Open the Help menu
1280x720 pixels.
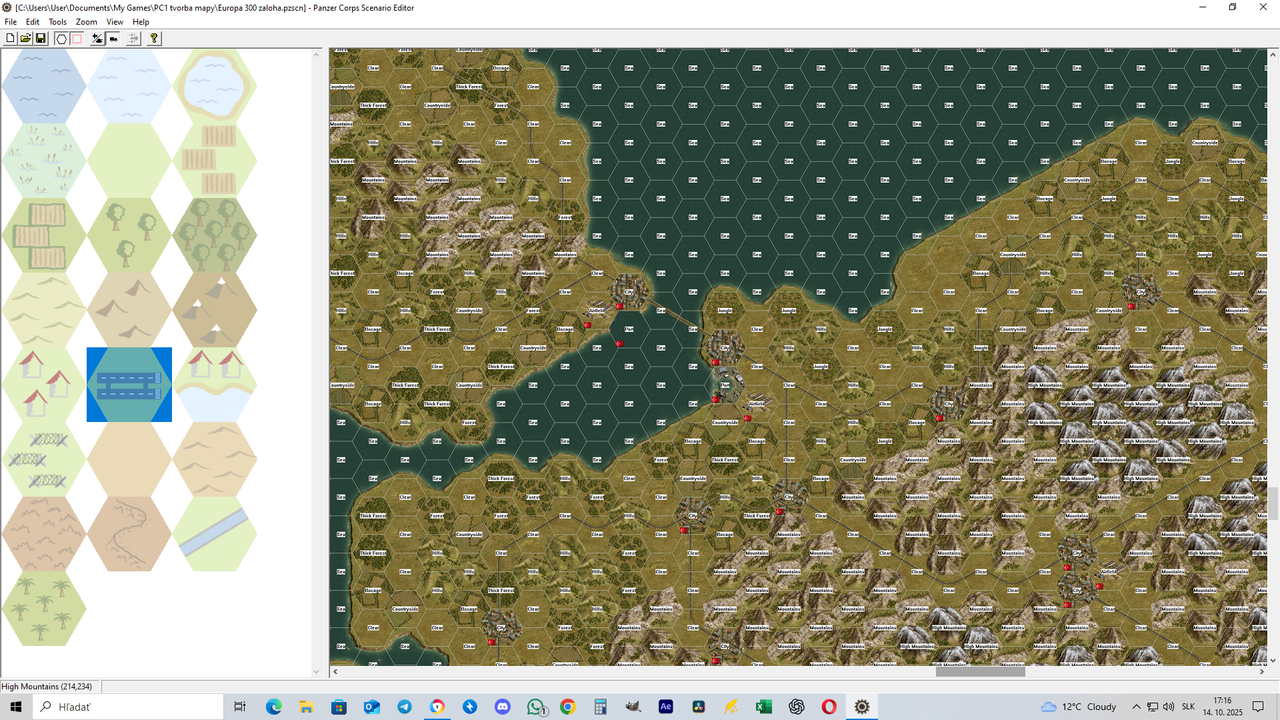141,22
